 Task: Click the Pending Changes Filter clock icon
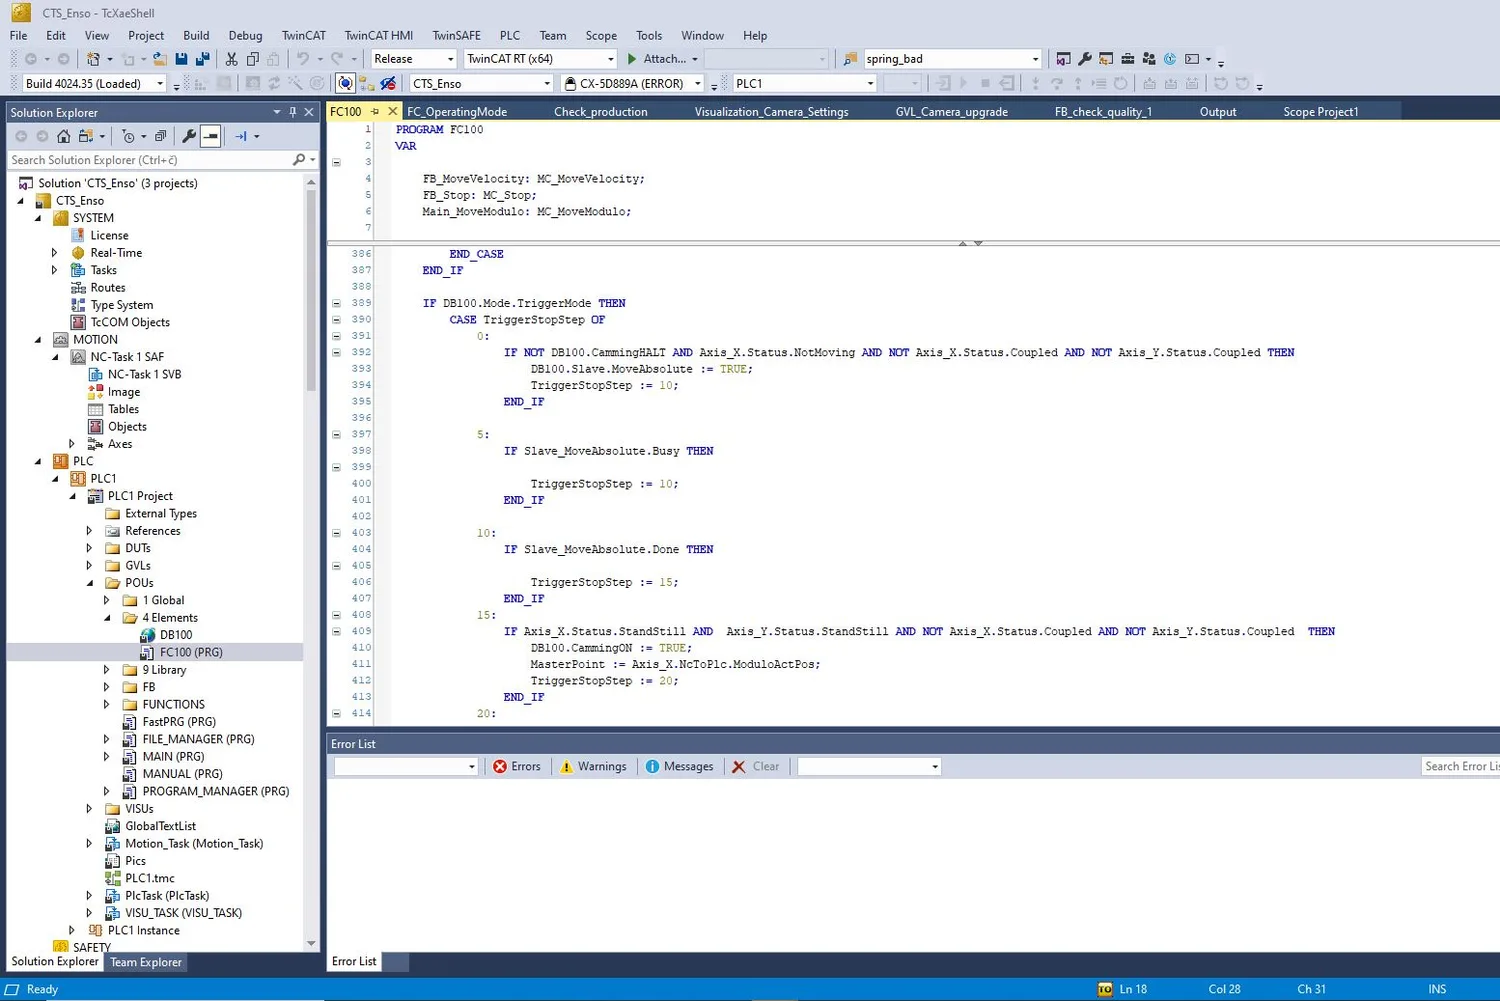tap(128, 136)
